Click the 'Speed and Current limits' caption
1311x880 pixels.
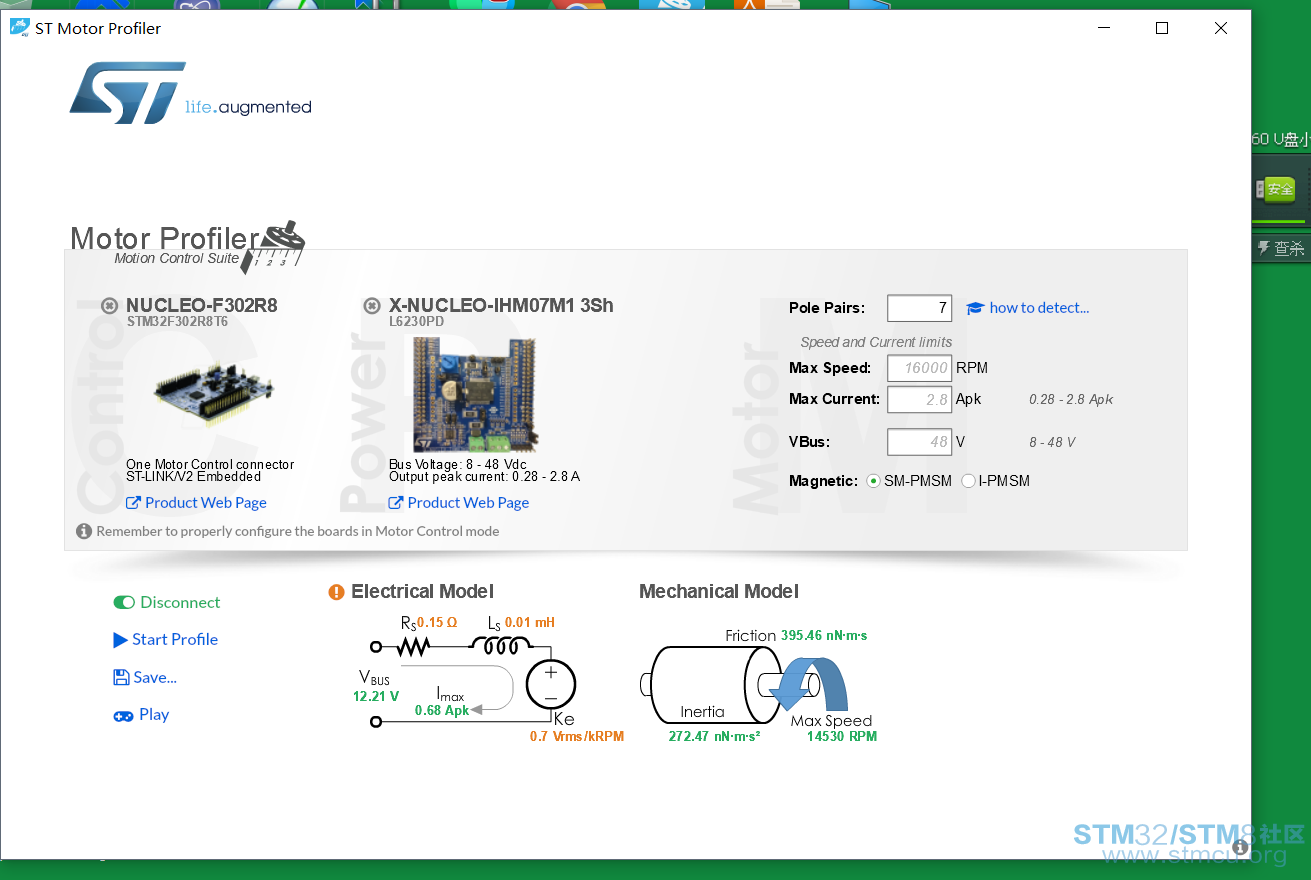click(x=876, y=342)
